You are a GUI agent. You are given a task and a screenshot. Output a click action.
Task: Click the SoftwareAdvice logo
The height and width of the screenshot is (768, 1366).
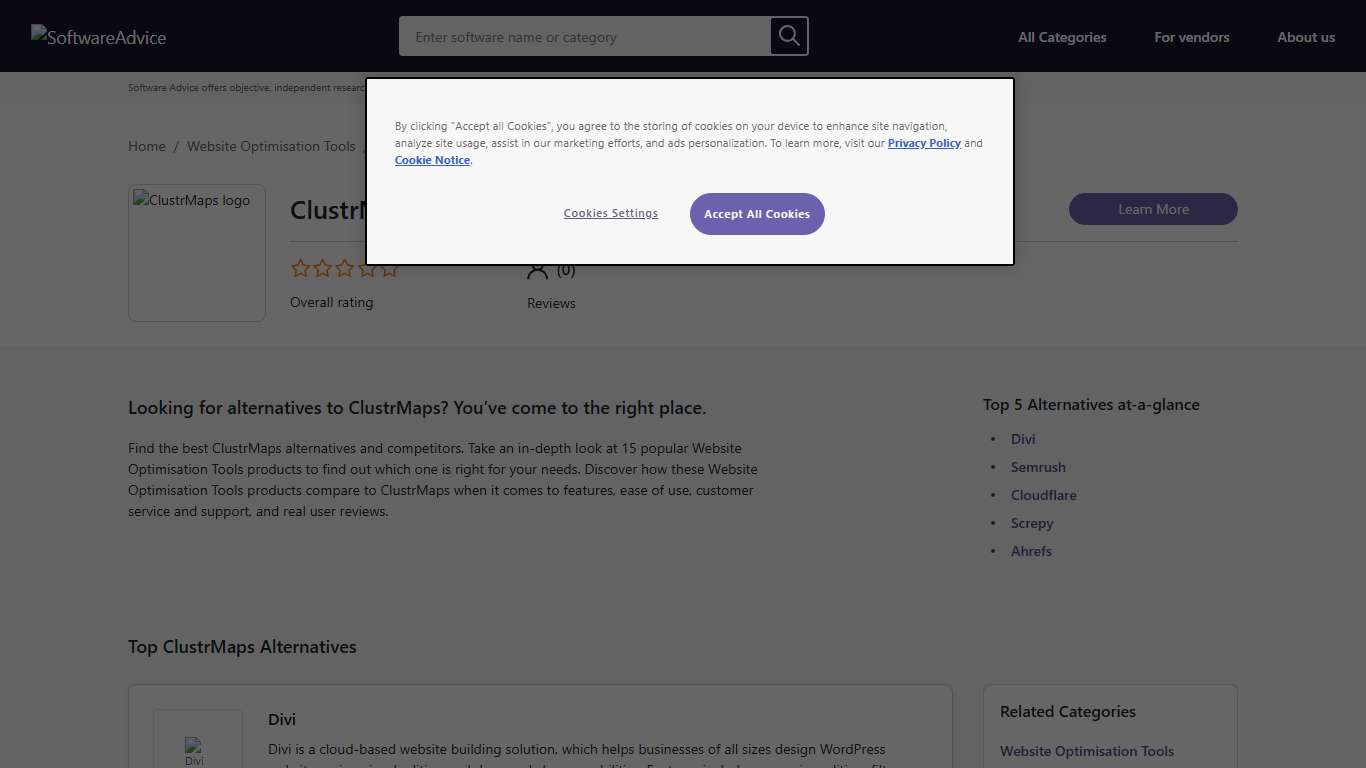click(x=98, y=37)
